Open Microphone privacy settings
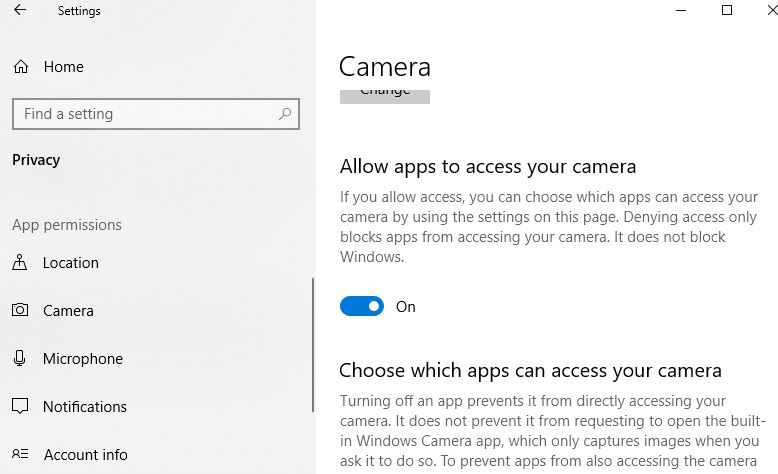 (x=83, y=359)
